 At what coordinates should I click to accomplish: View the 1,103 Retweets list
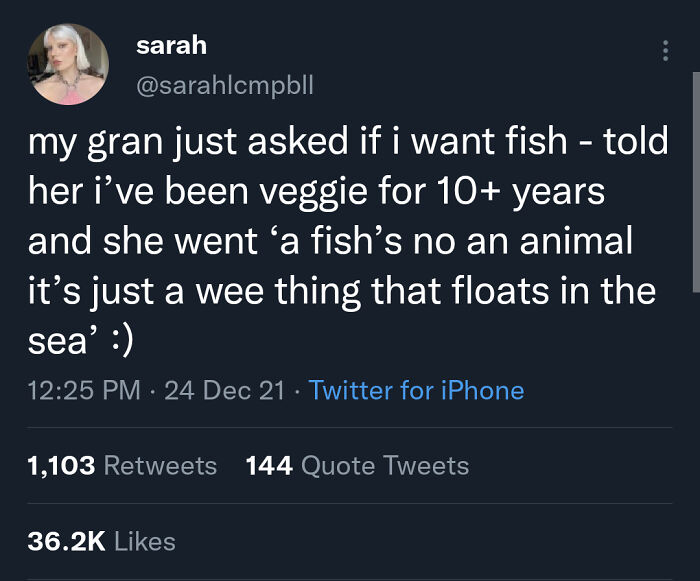123,466
